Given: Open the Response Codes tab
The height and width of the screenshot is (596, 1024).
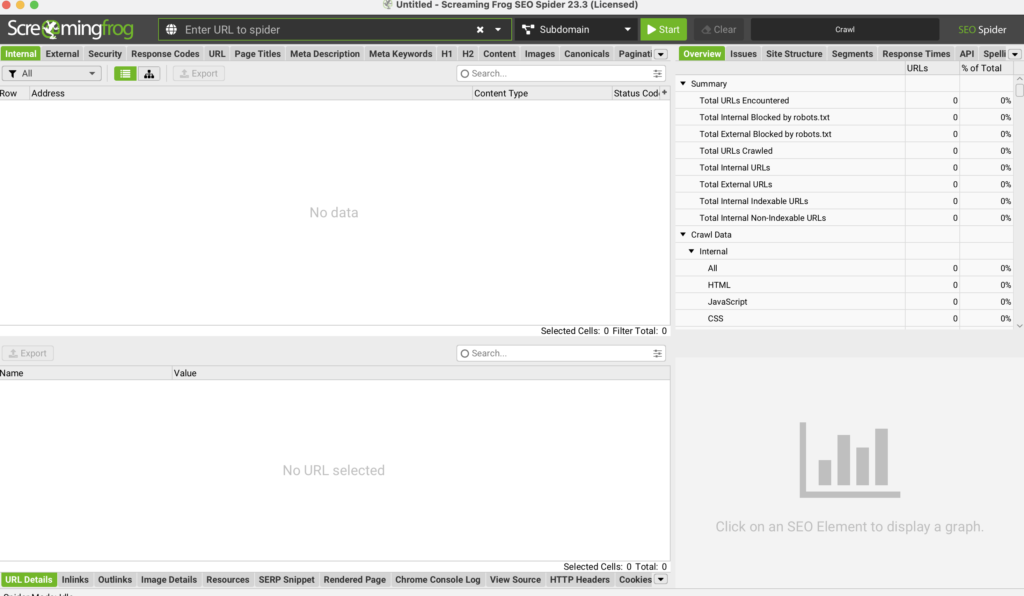Looking at the screenshot, I should [x=165, y=54].
